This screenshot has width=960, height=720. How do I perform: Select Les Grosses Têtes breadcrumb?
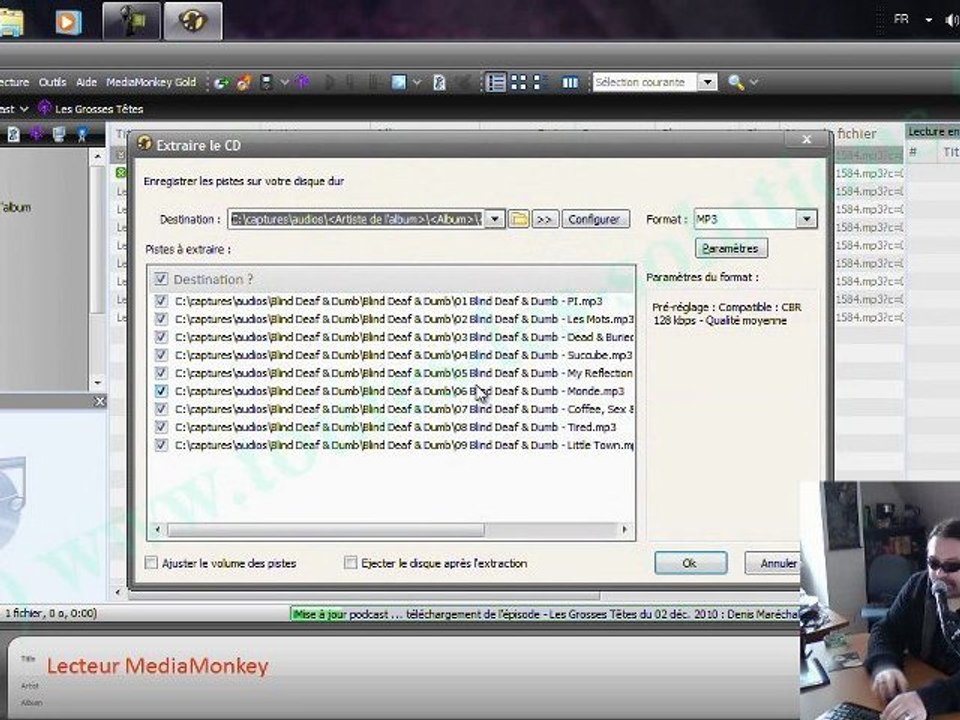[x=99, y=109]
